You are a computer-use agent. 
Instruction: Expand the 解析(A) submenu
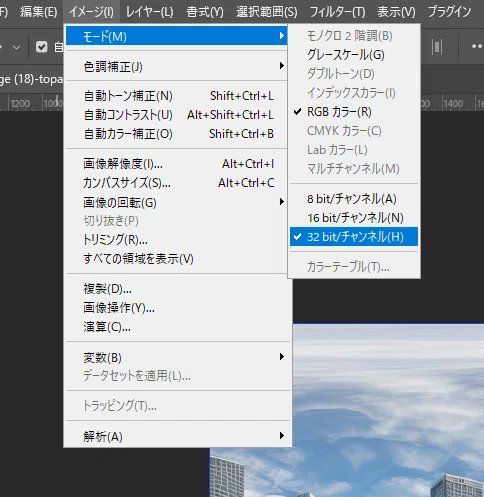(178, 436)
